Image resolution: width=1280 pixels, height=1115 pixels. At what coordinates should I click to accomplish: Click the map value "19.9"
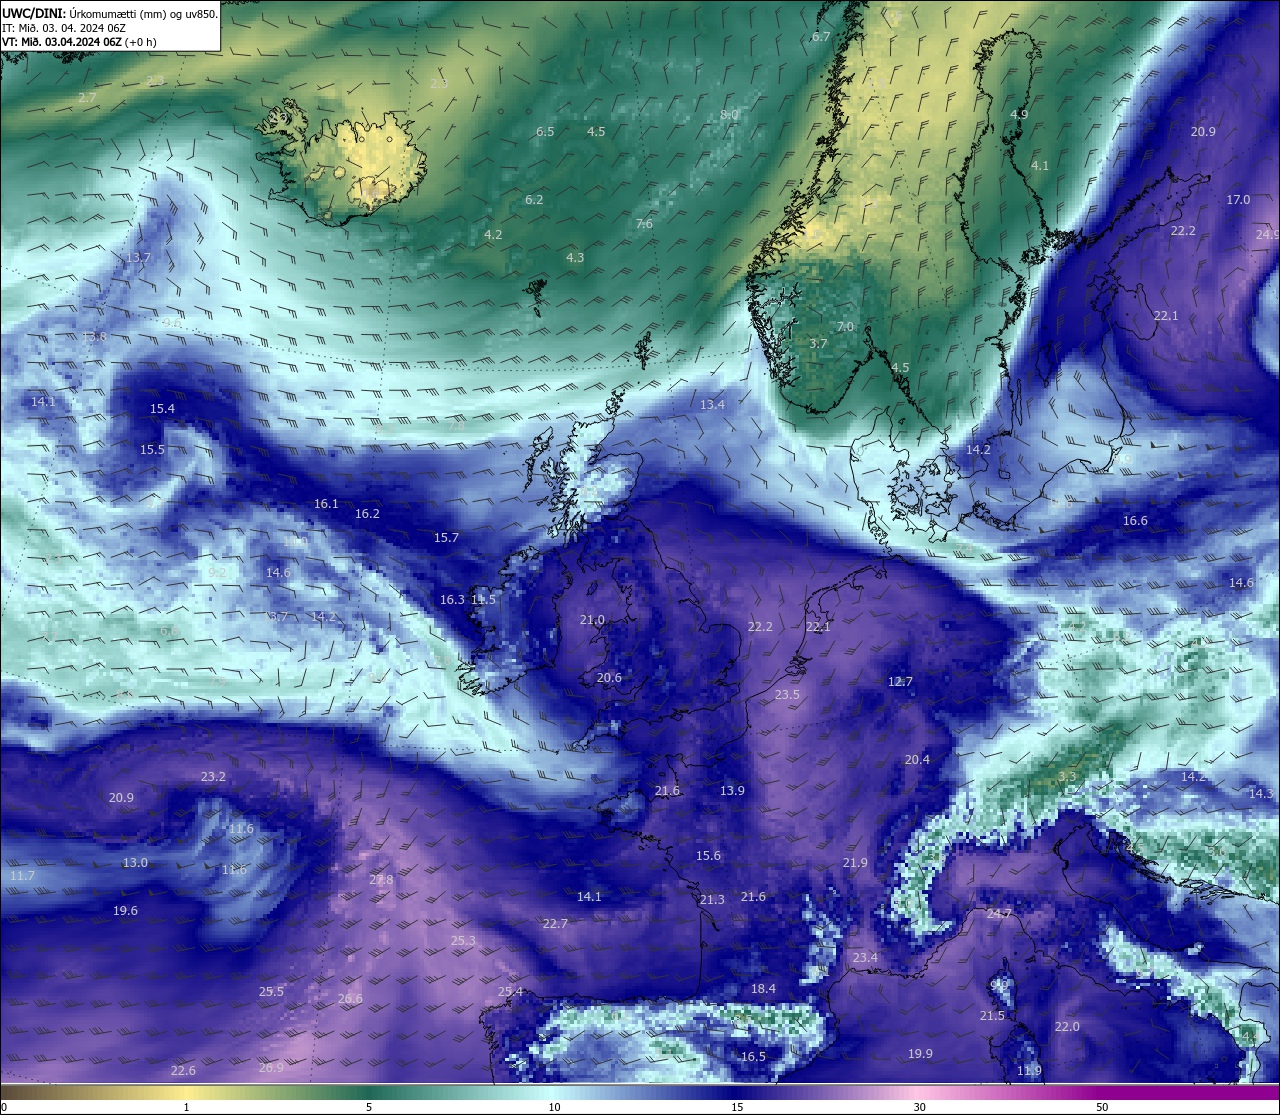[x=920, y=1054]
